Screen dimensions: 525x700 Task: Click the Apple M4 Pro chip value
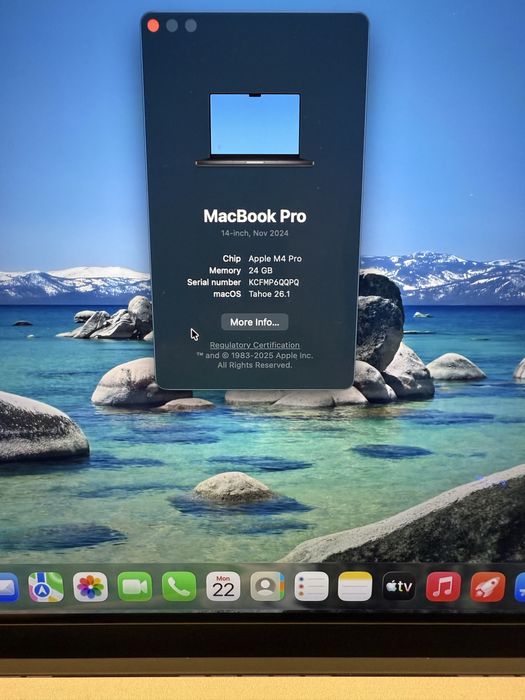click(x=275, y=258)
